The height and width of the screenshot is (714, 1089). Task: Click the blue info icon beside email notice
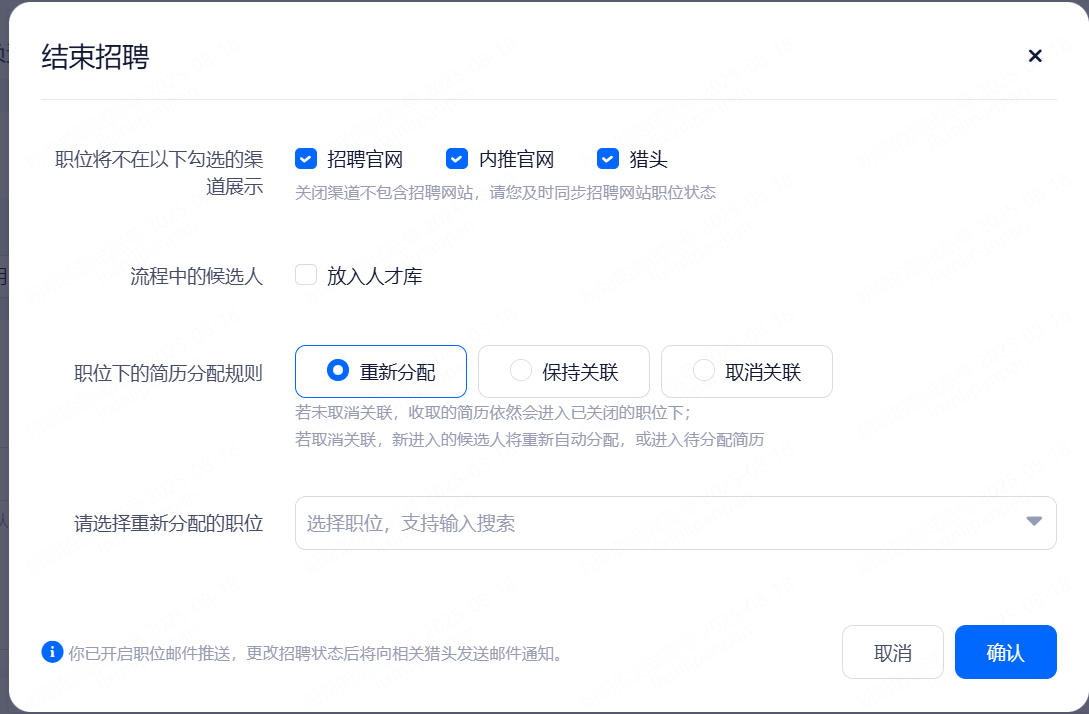coord(52,652)
